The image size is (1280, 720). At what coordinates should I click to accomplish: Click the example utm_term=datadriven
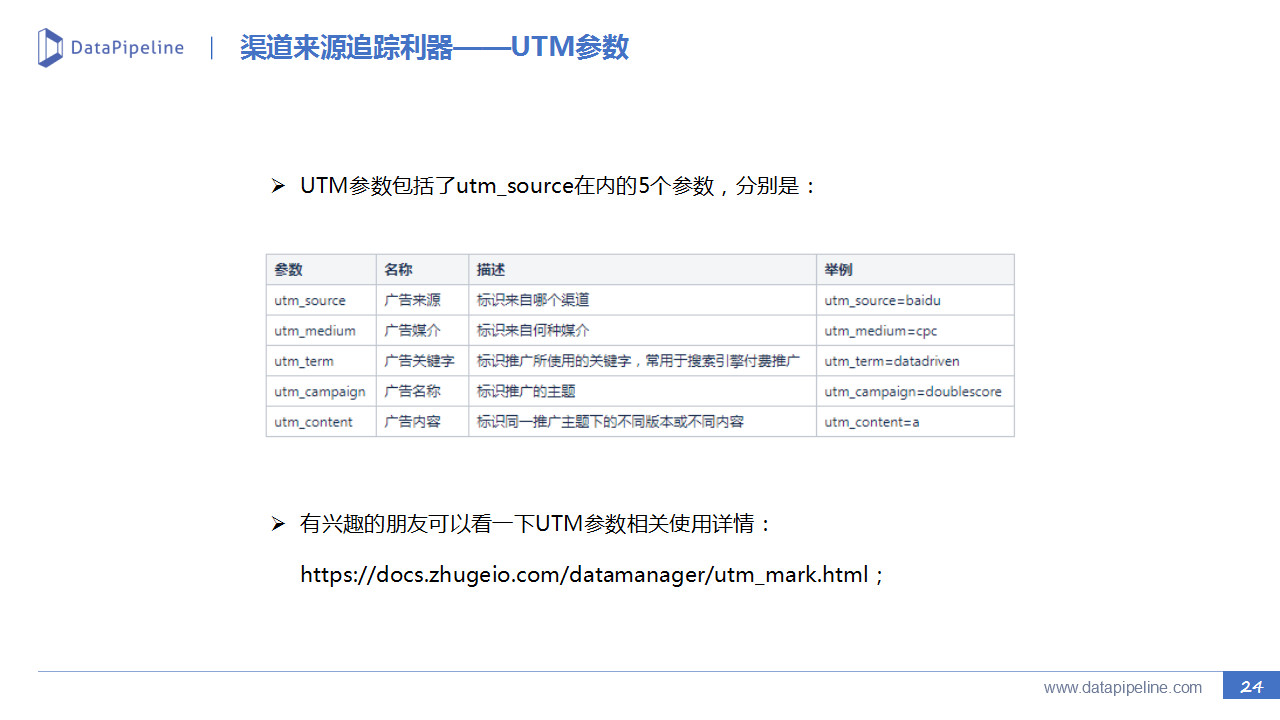tap(892, 361)
